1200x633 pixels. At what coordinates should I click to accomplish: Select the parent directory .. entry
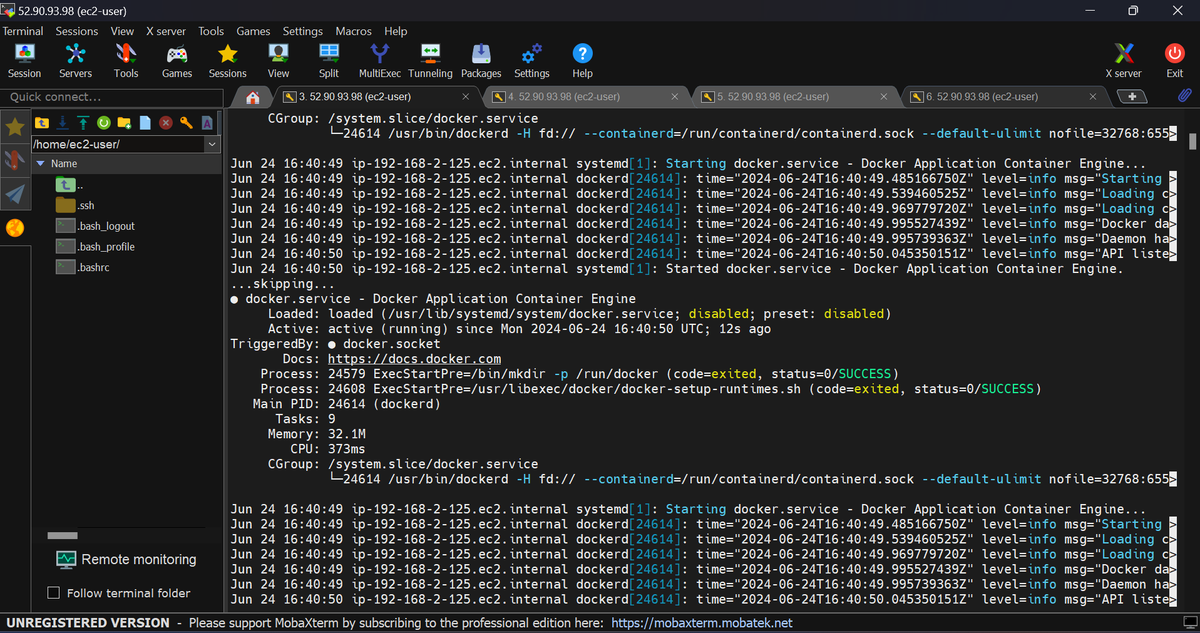point(68,185)
